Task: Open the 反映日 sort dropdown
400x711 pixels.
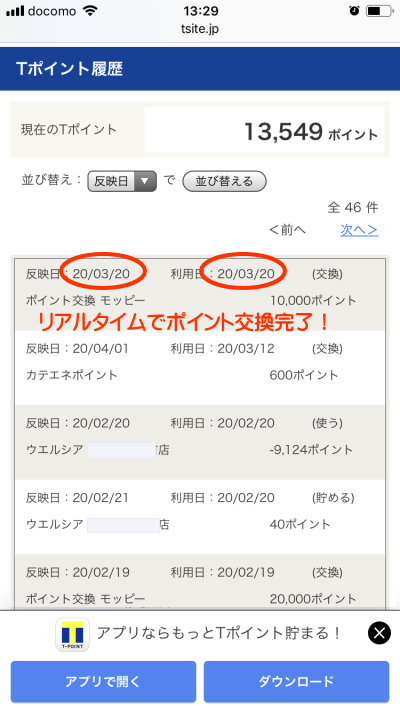Action: pyautogui.click(x=122, y=181)
